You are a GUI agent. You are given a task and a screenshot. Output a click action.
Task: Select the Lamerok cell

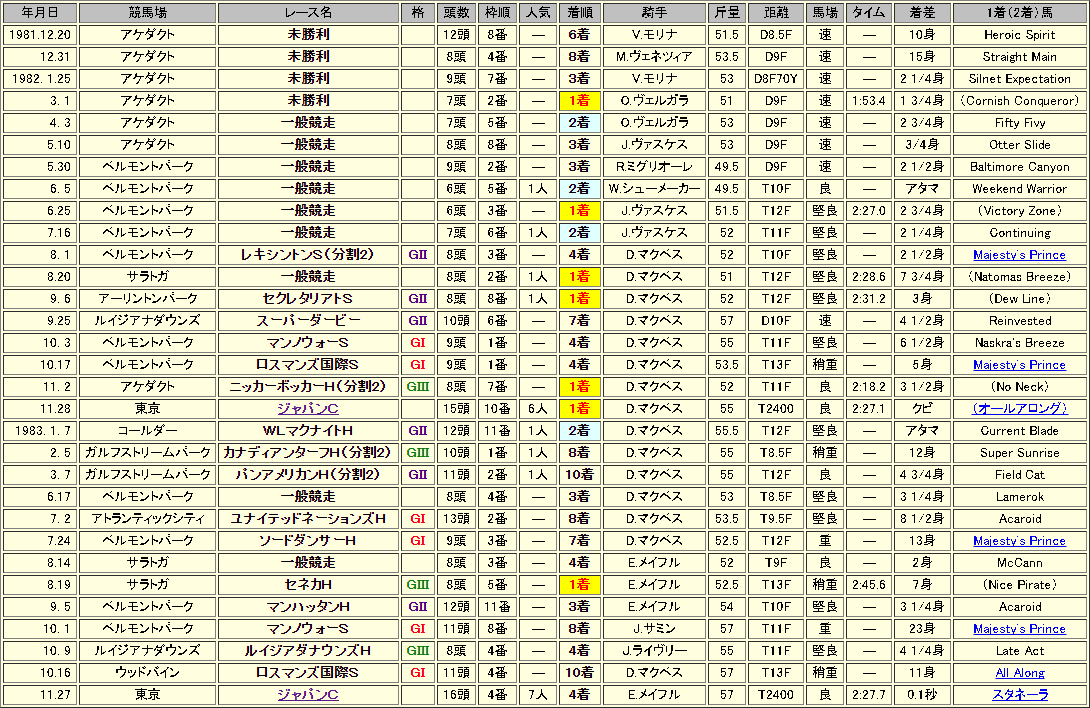(1020, 497)
